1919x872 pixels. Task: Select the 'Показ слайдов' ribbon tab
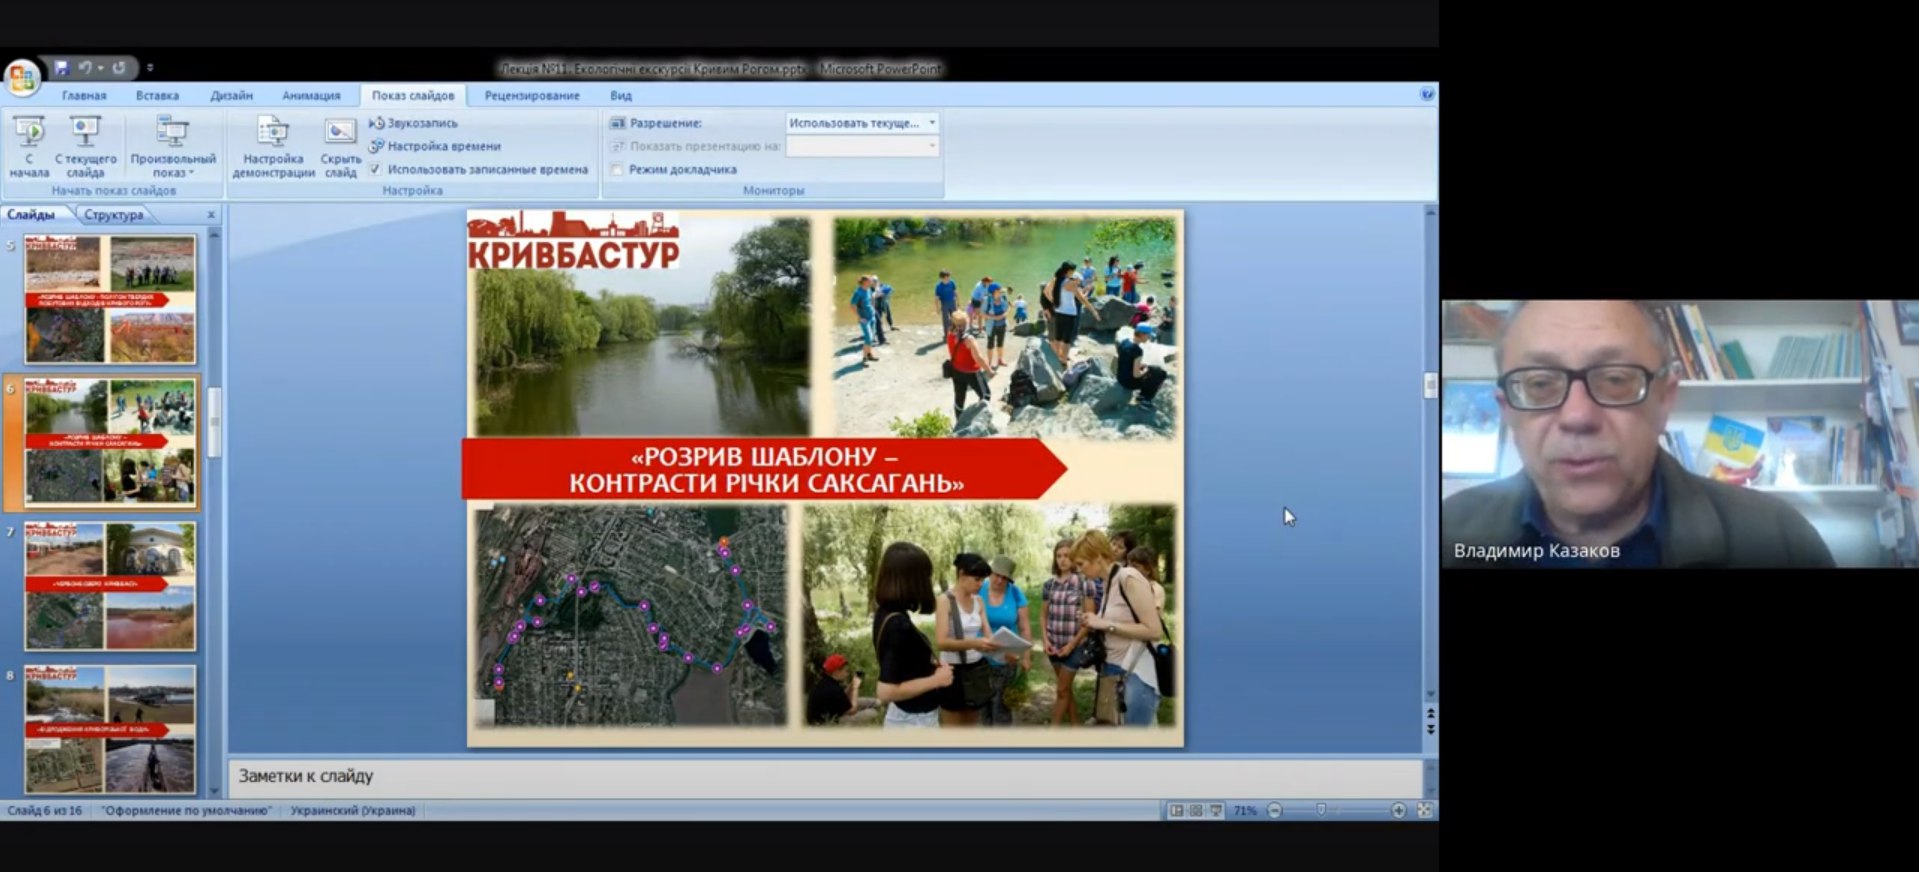point(413,95)
